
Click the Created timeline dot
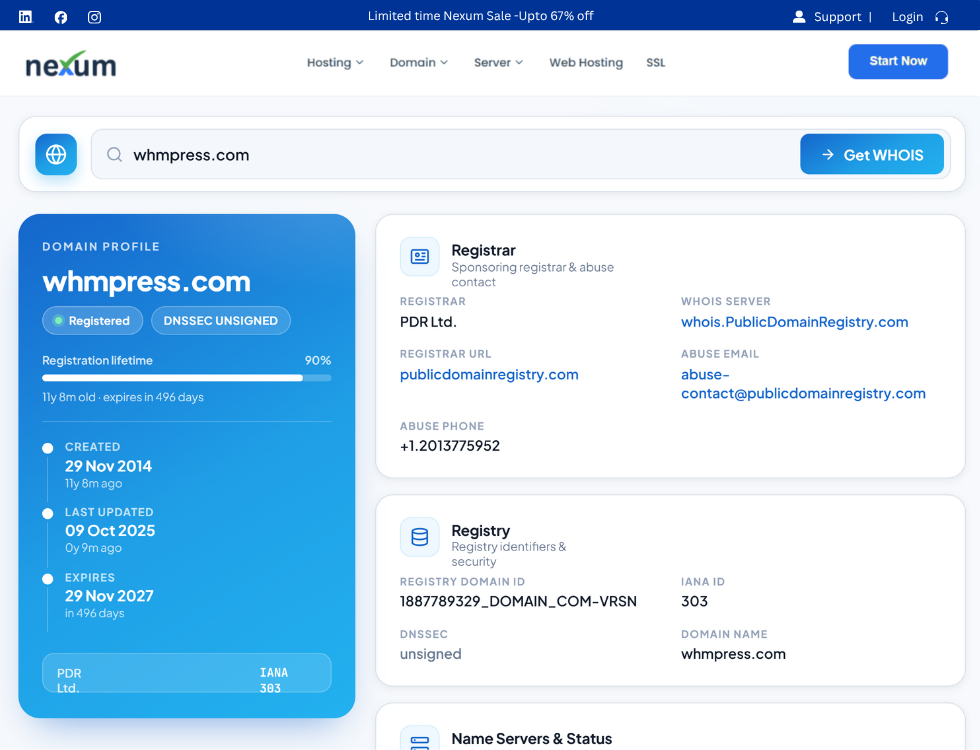click(x=48, y=448)
